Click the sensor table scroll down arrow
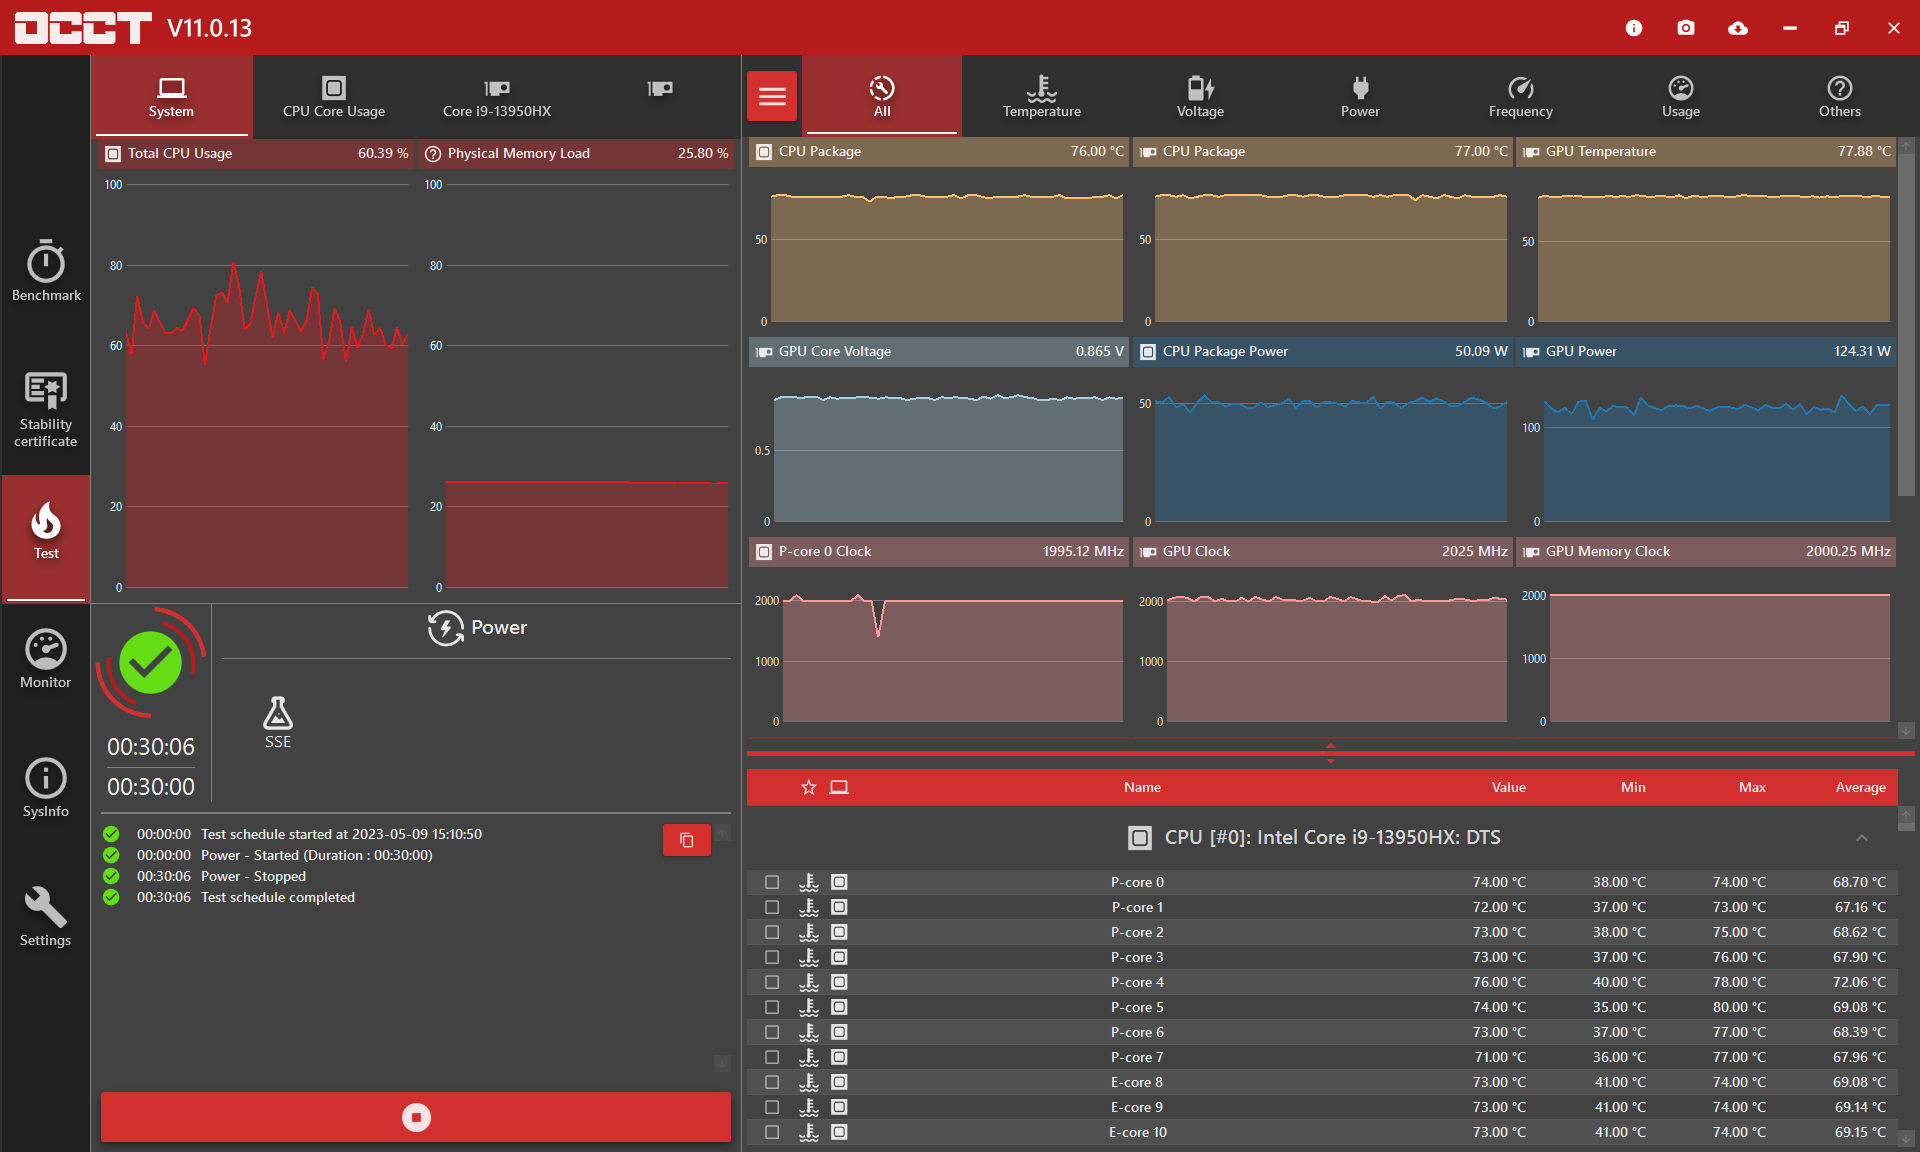 [x=1907, y=1138]
